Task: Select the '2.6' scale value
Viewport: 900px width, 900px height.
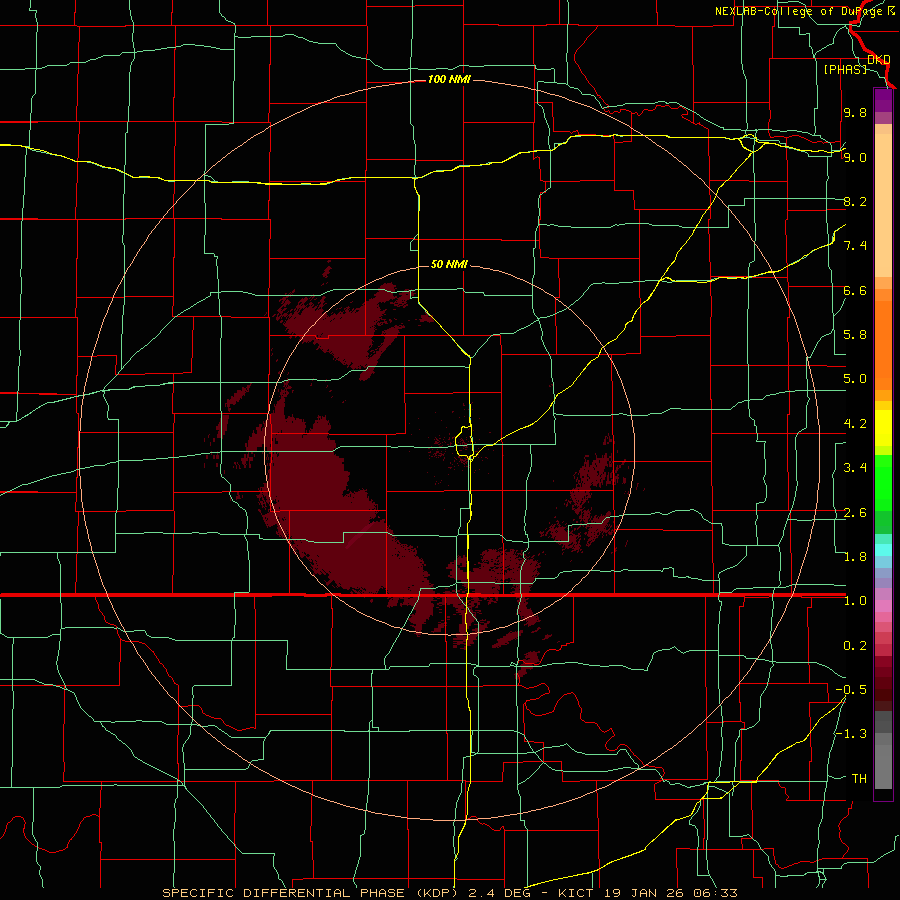Action: coord(855,513)
